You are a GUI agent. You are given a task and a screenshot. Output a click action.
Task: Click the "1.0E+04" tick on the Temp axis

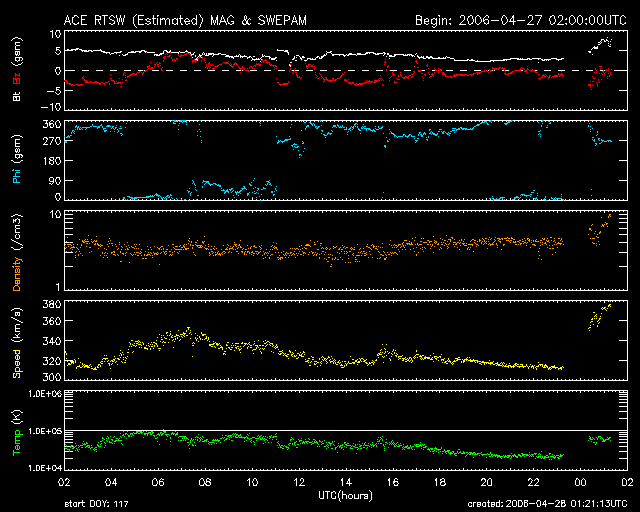45,468
